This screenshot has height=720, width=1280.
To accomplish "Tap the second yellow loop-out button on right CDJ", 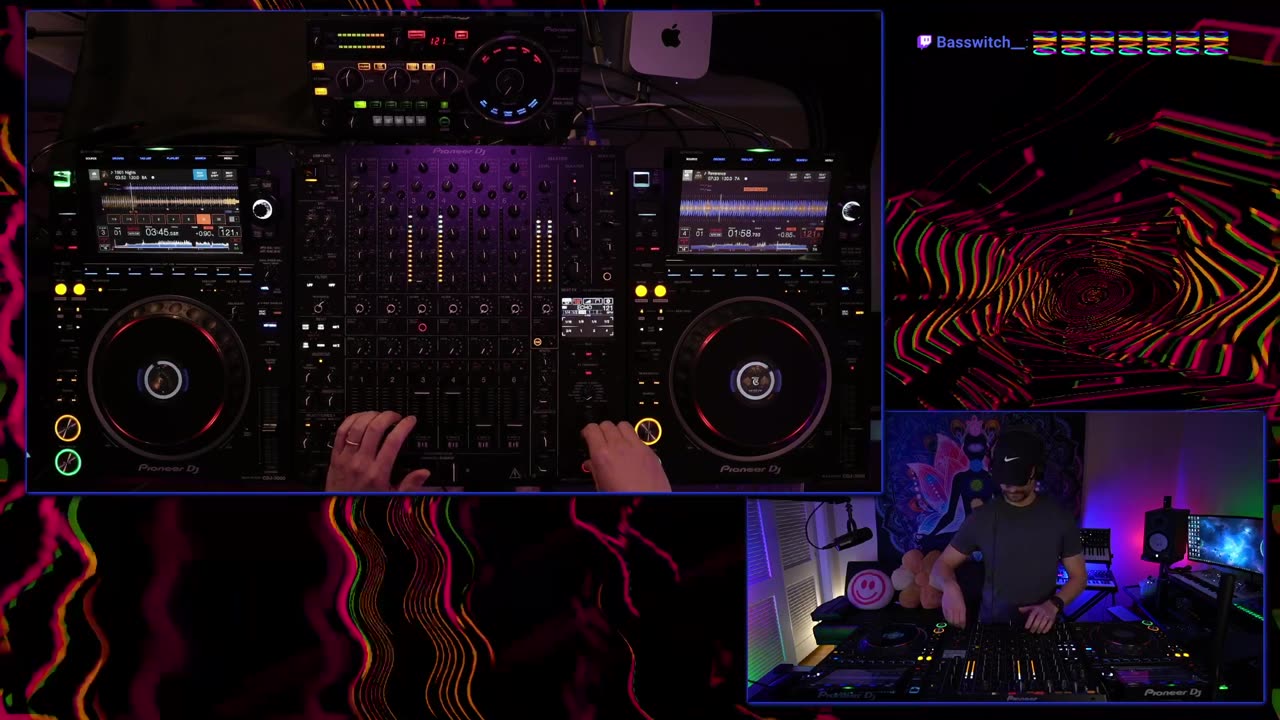I will (659, 292).
